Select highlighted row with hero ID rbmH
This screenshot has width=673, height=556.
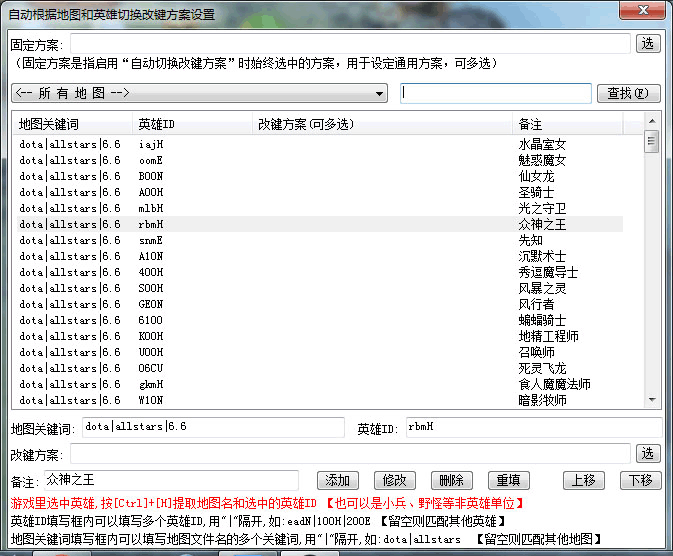tap(320, 224)
